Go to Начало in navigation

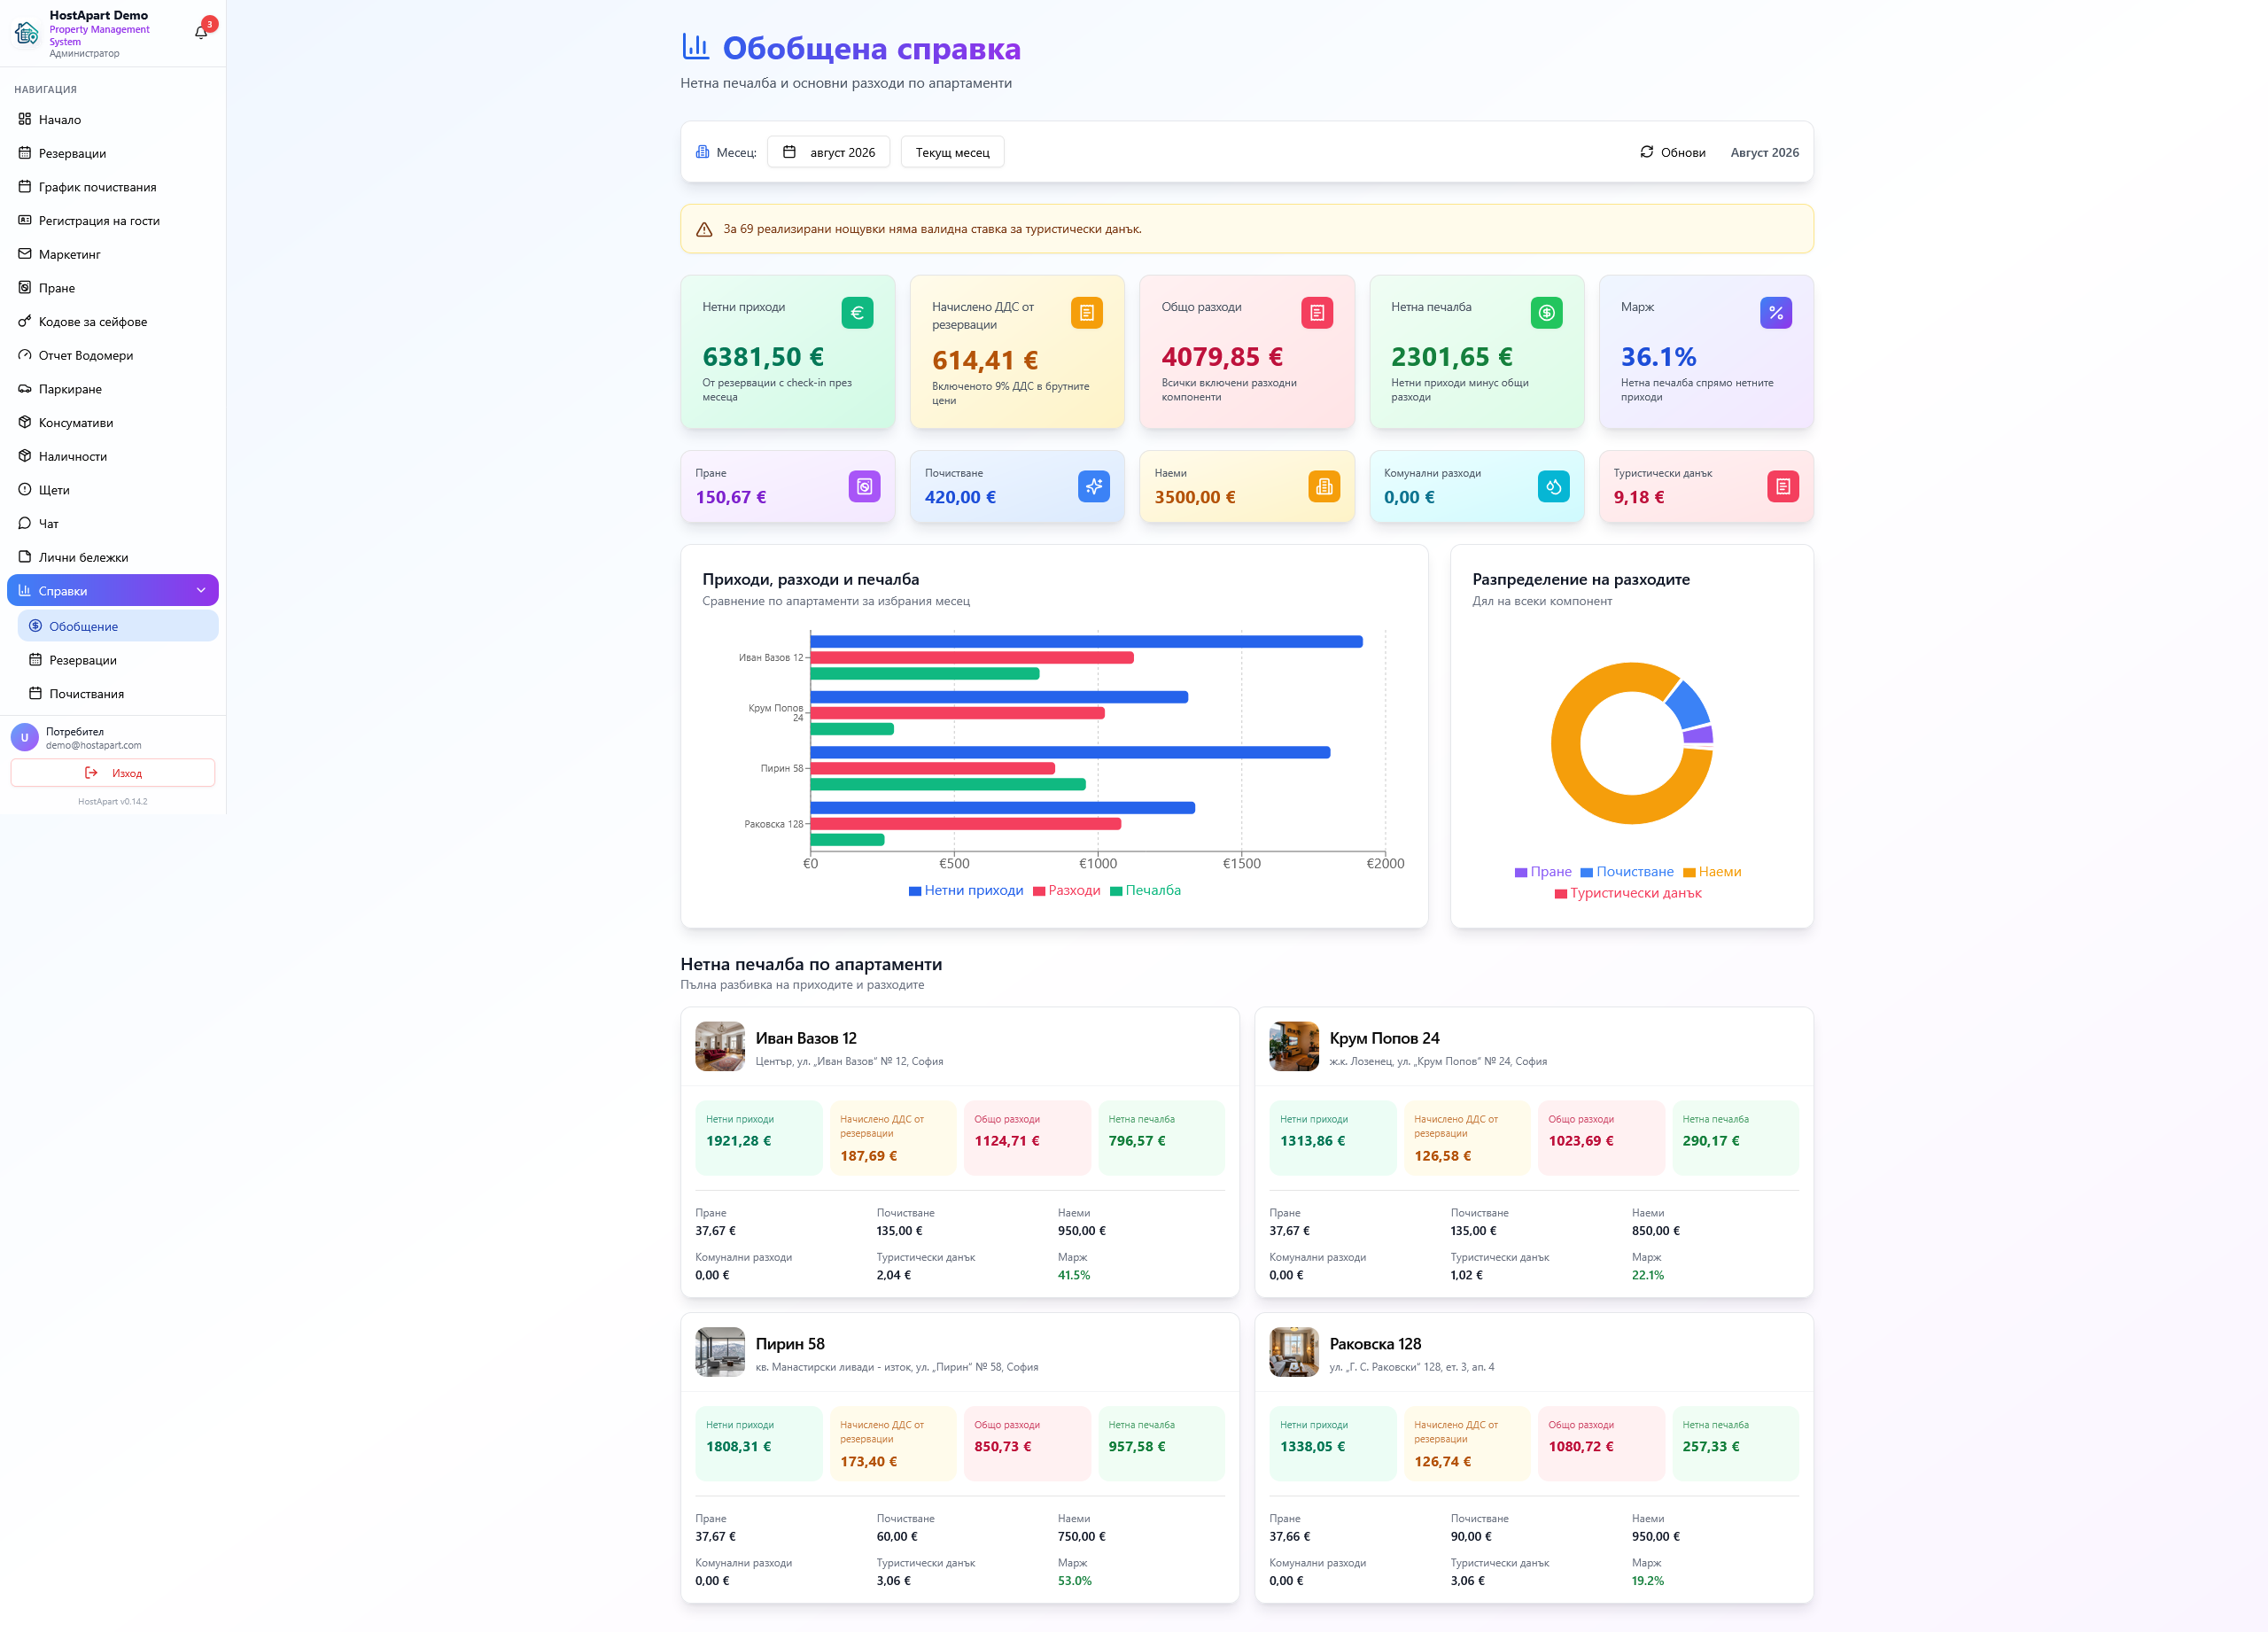pyautogui.click(x=112, y=119)
